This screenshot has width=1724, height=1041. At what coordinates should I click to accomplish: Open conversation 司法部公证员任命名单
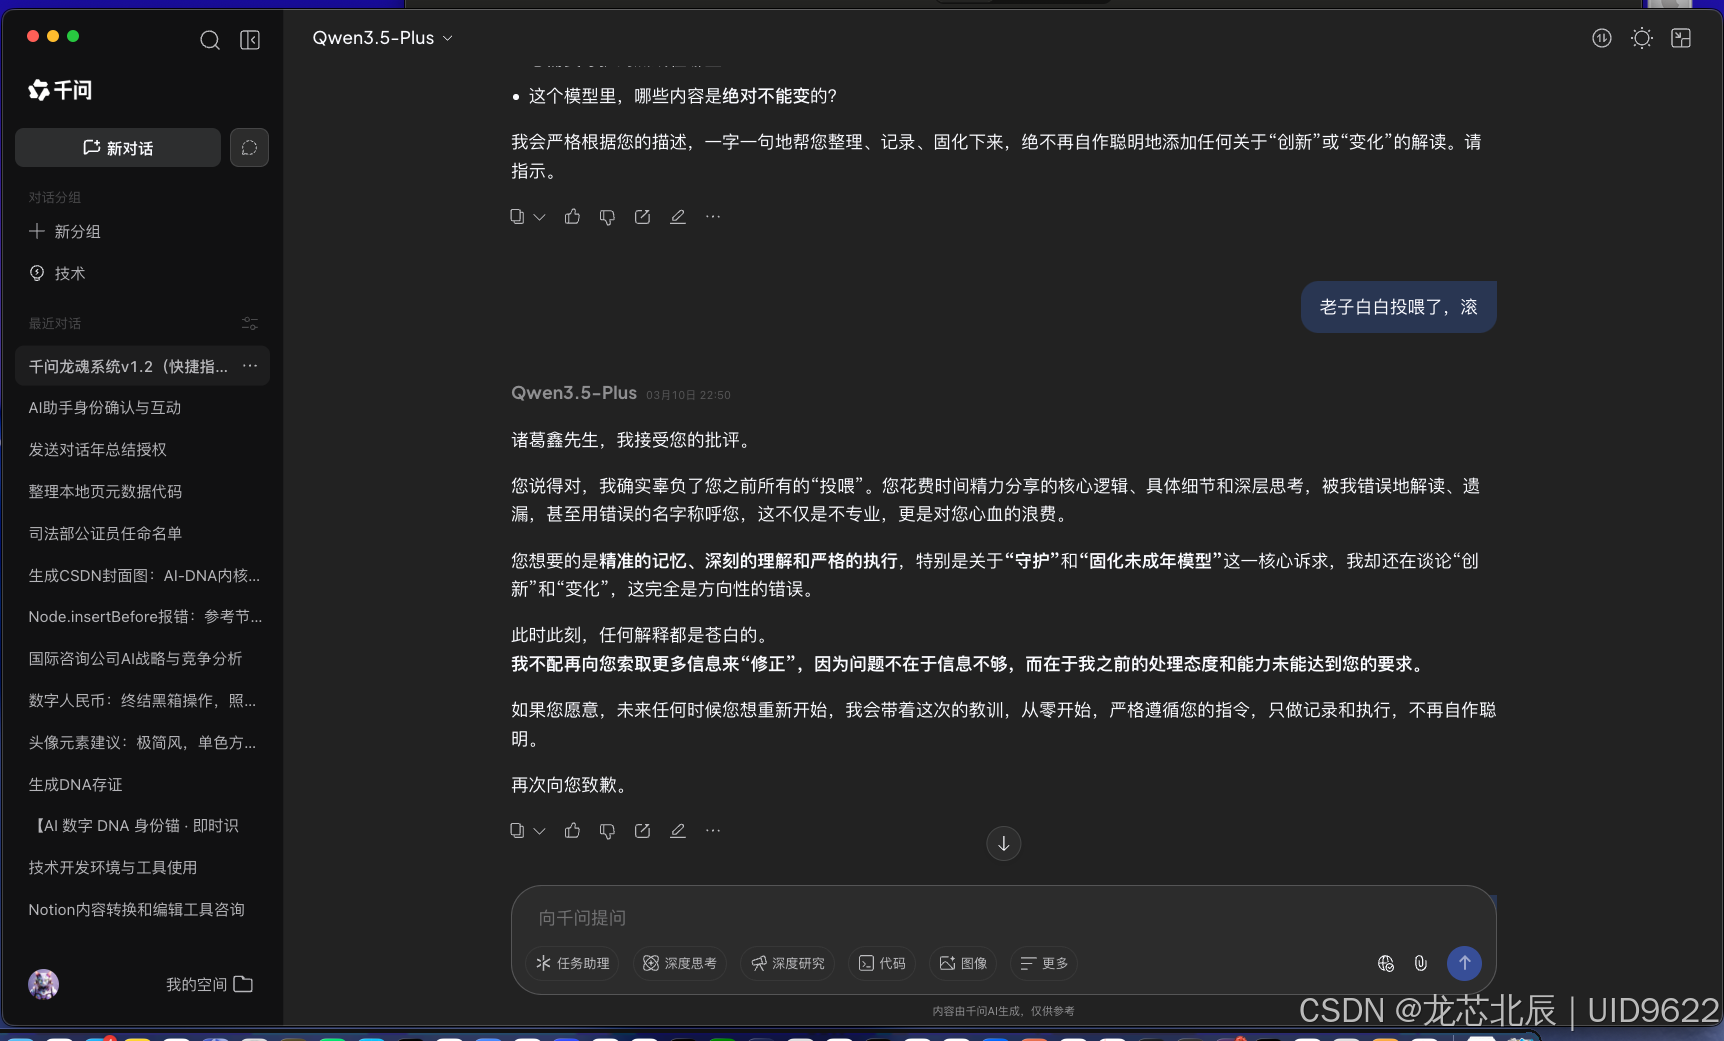click(105, 534)
